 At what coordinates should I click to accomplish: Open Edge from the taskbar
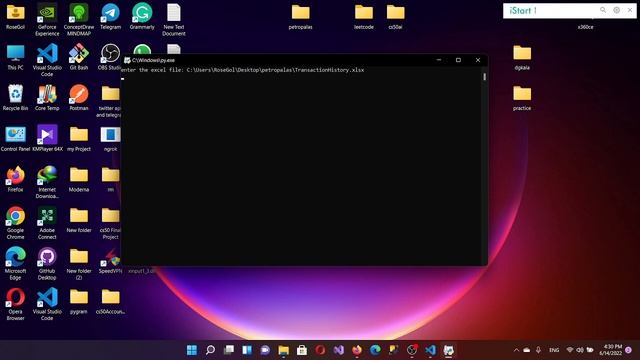pyautogui.click(x=376, y=350)
